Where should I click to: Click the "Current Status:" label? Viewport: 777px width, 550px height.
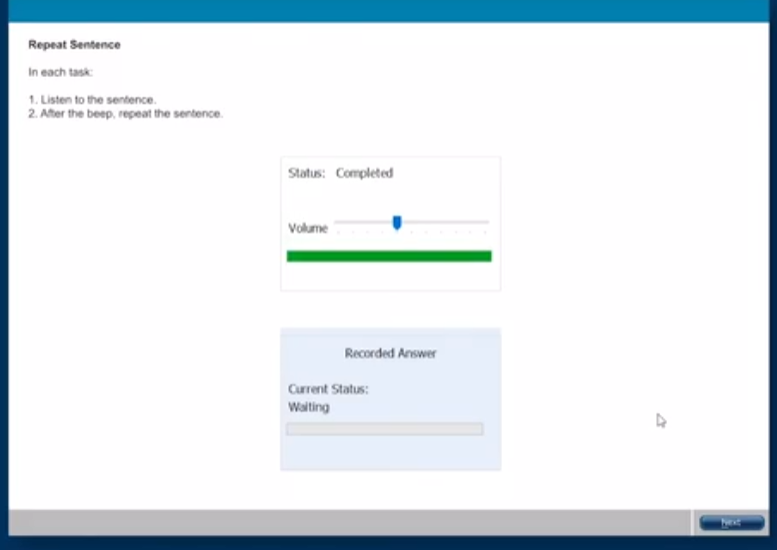click(x=328, y=389)
